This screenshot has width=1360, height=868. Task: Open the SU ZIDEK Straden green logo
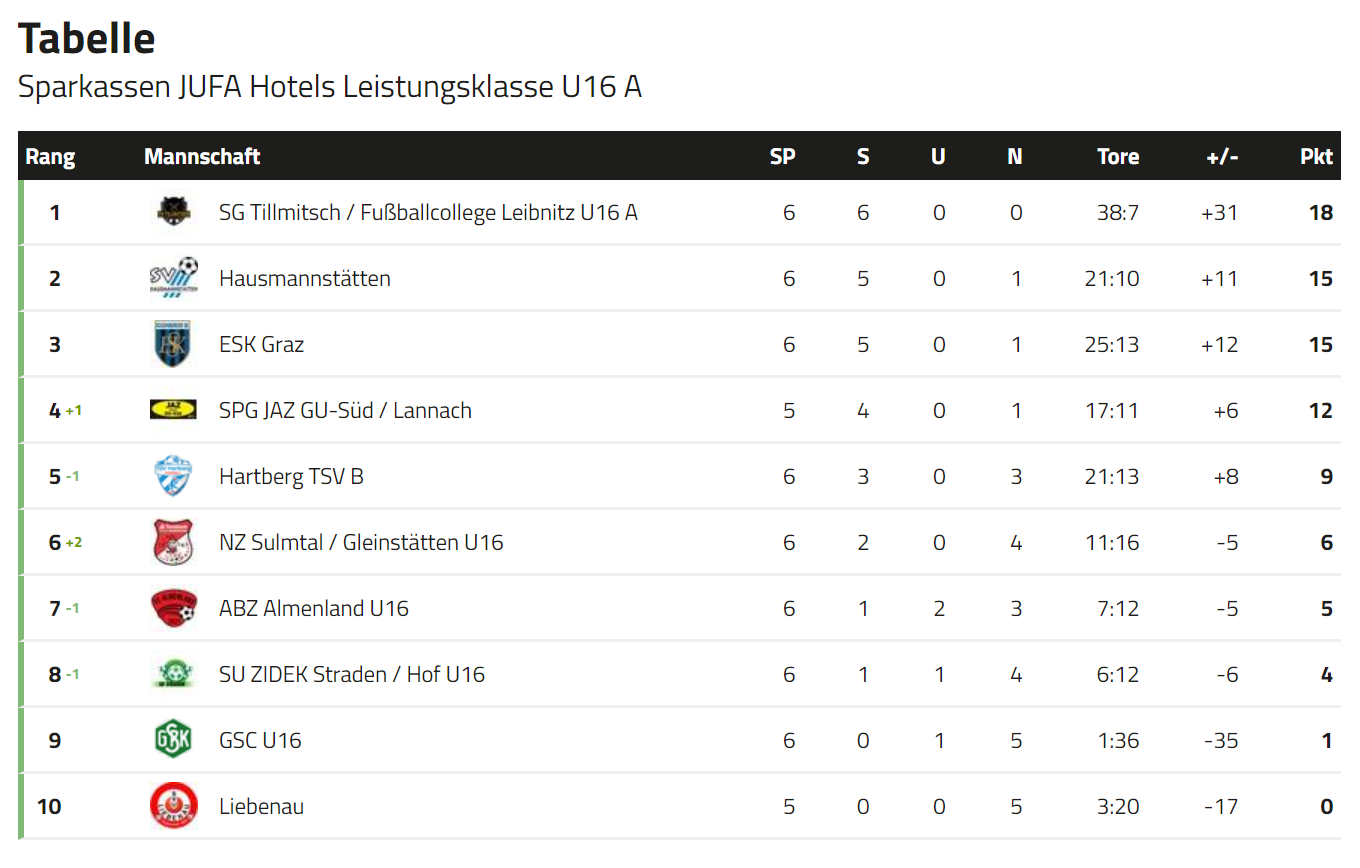click(173, 673)
